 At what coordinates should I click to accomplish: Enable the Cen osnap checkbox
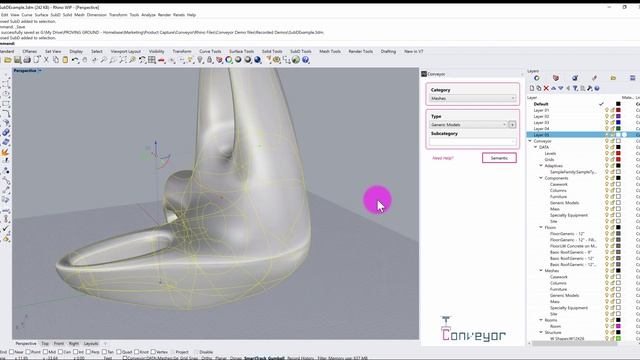(60, 352)
